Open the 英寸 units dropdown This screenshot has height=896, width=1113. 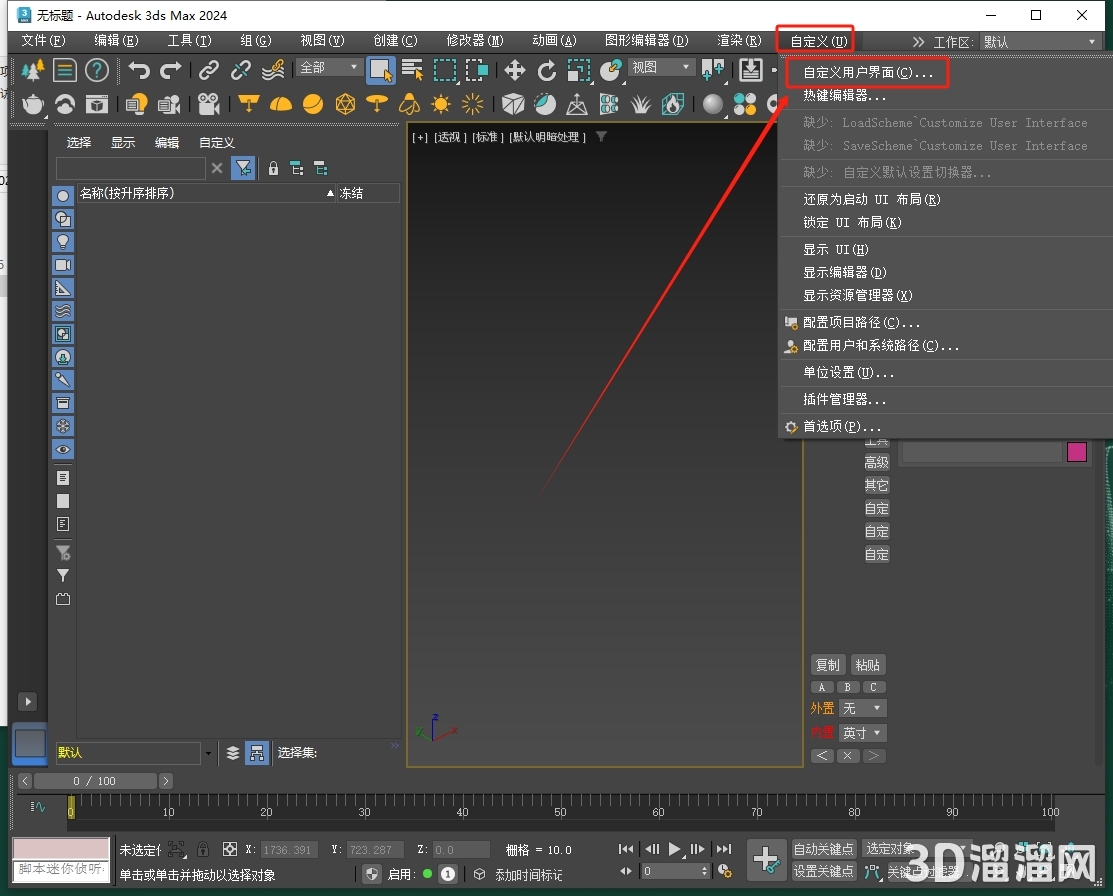click(x=862, y=733)
